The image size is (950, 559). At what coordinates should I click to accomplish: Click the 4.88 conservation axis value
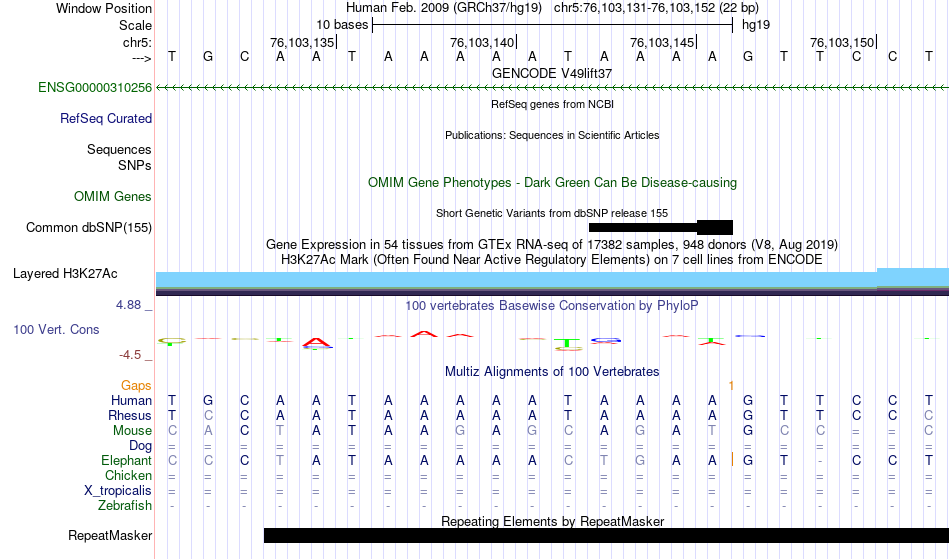coord(128,305)
